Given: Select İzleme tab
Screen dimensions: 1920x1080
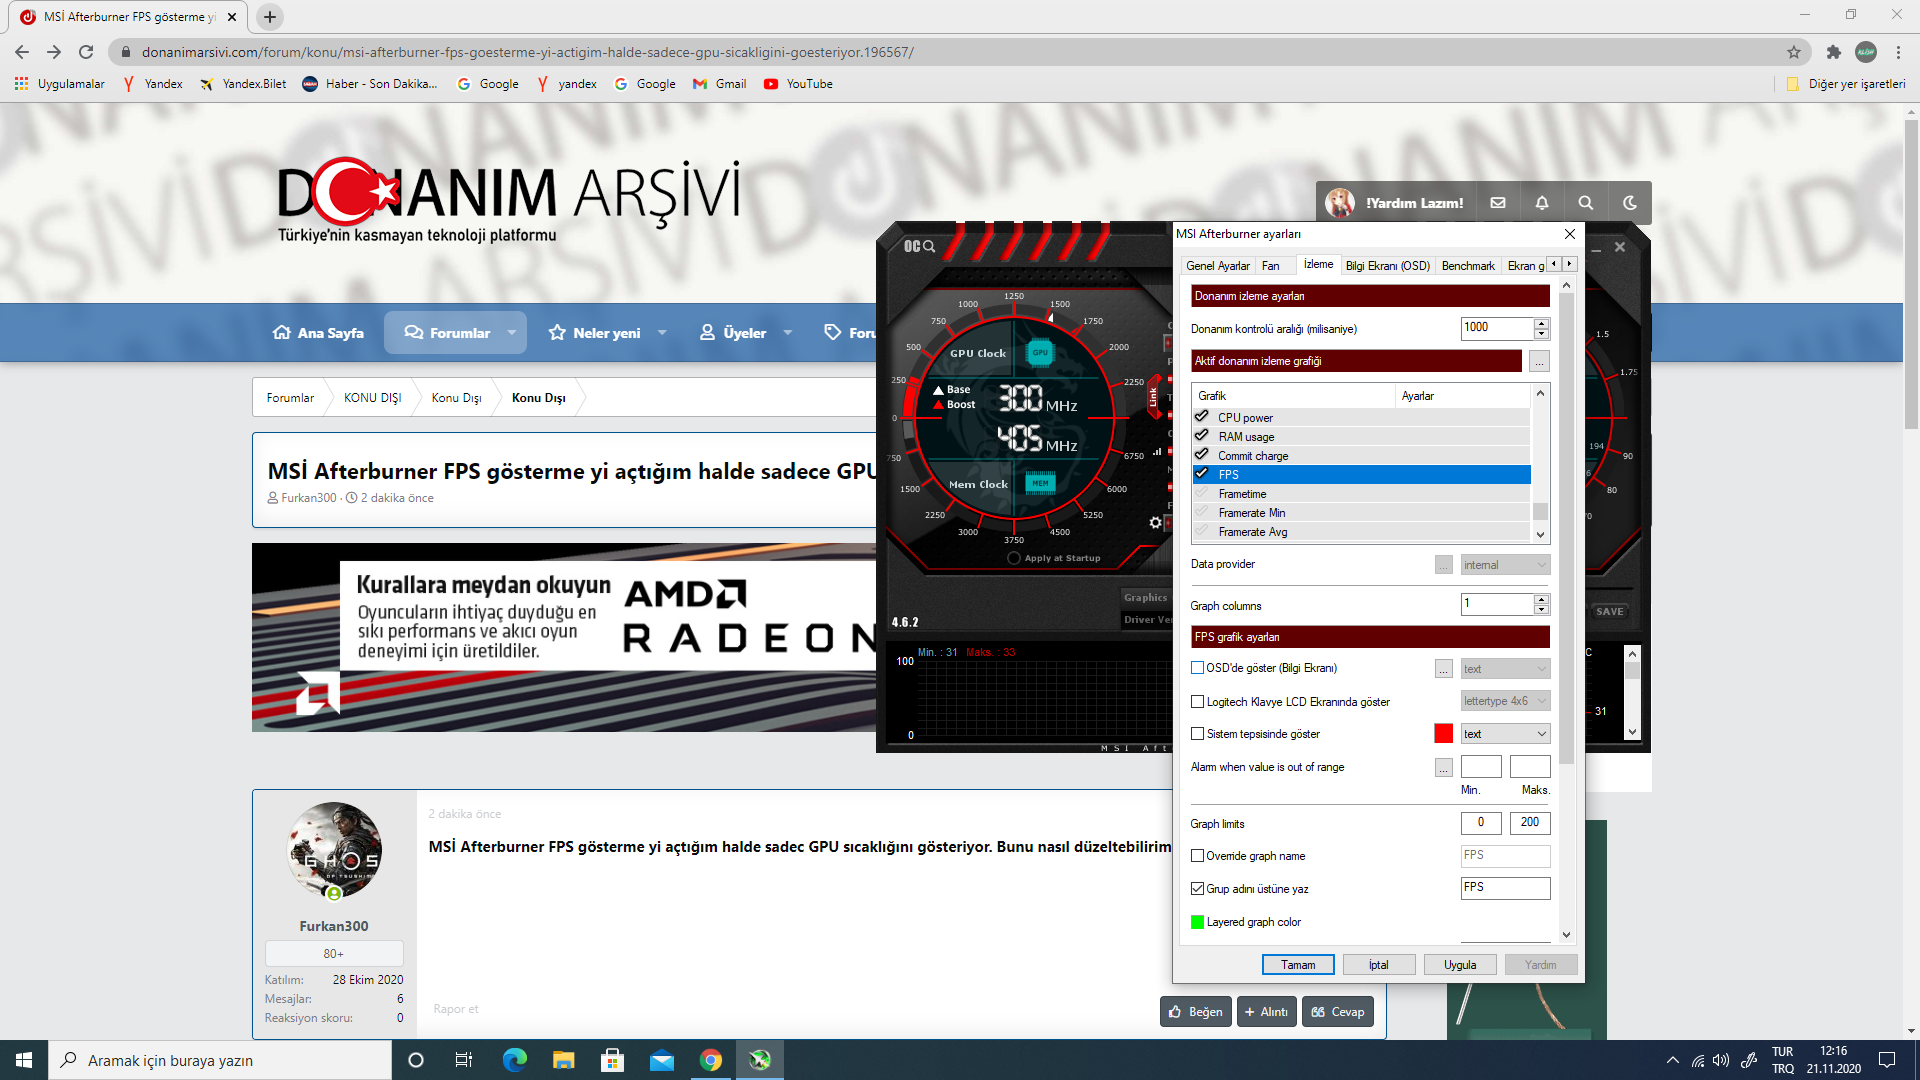Looking at the screenshot, I should 1318,265.
